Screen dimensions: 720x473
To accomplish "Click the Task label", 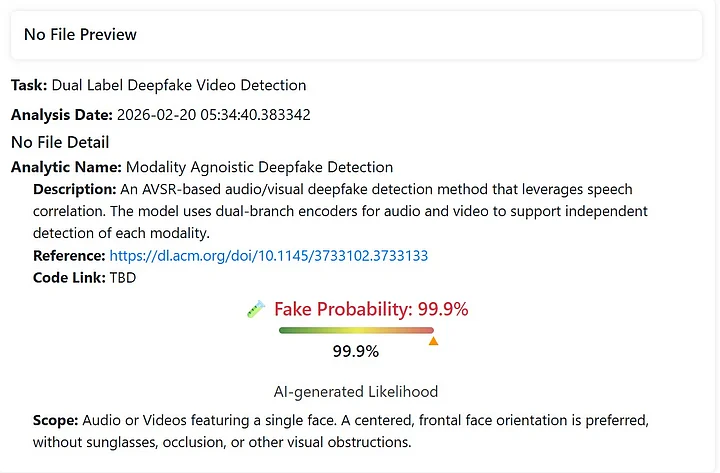I will [29, 85].
